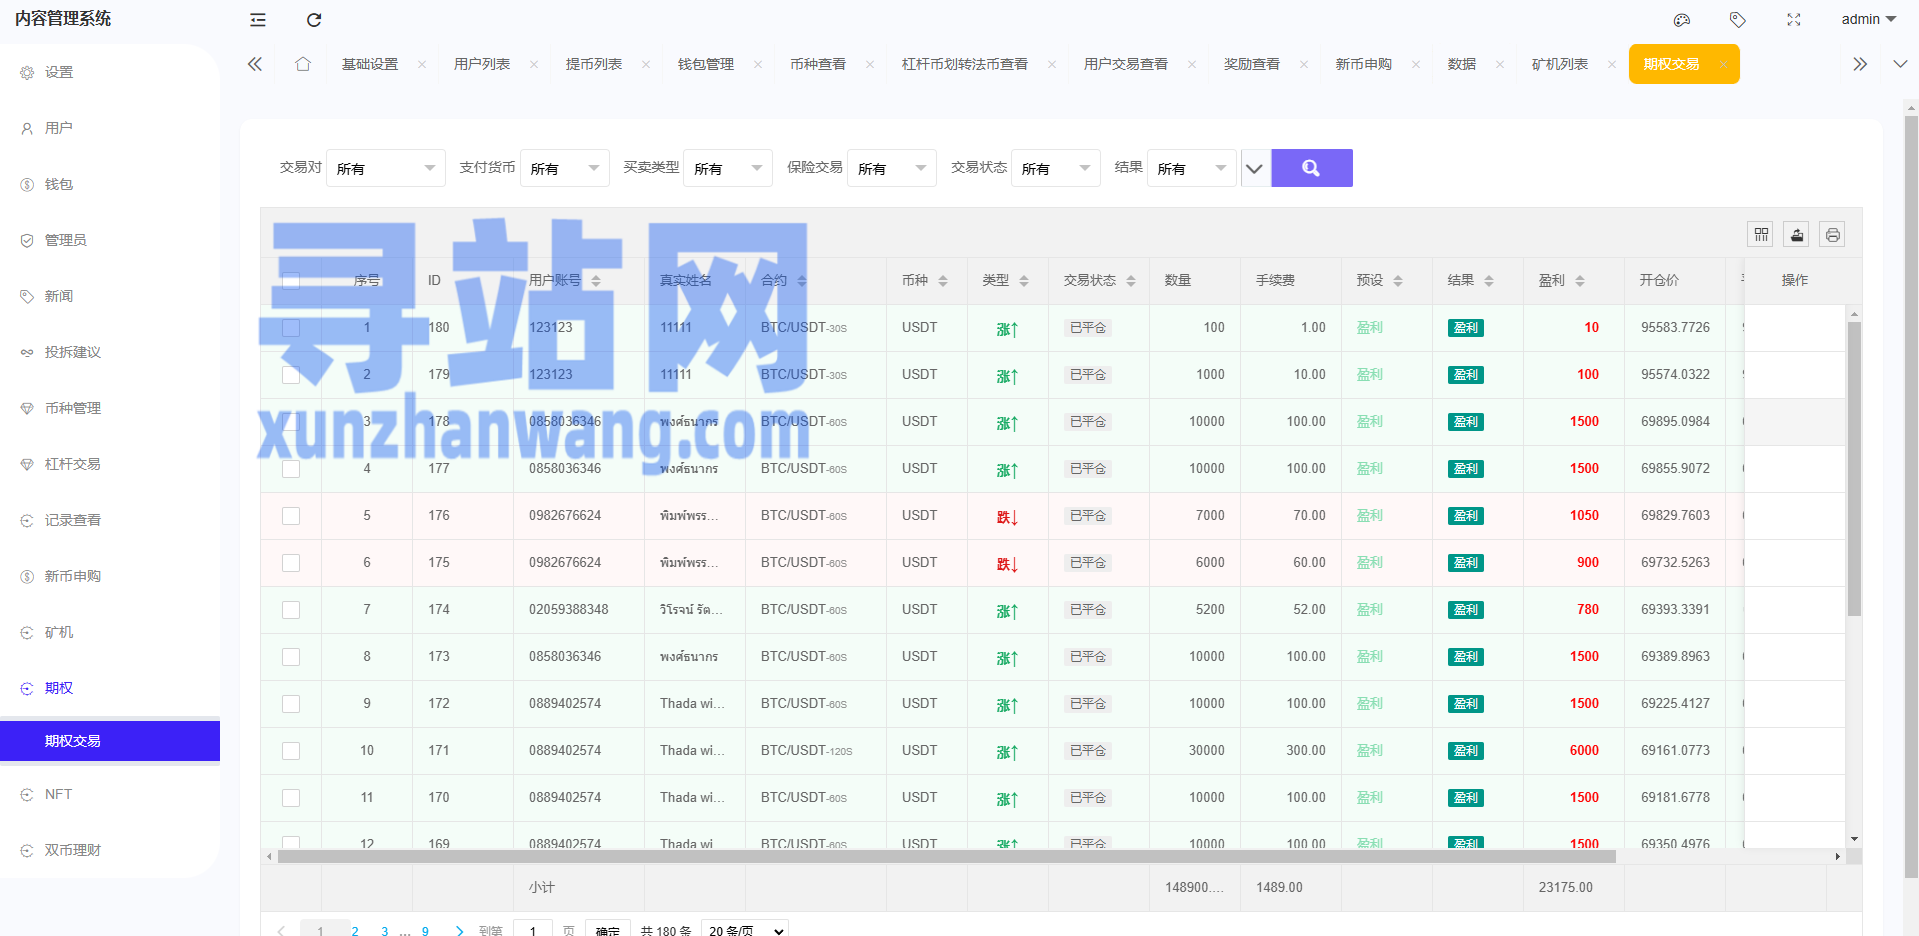Open the theme palette icon
Image resolution: width=1919 pixels, height=936 pixels.
[x=1682, y=20]
